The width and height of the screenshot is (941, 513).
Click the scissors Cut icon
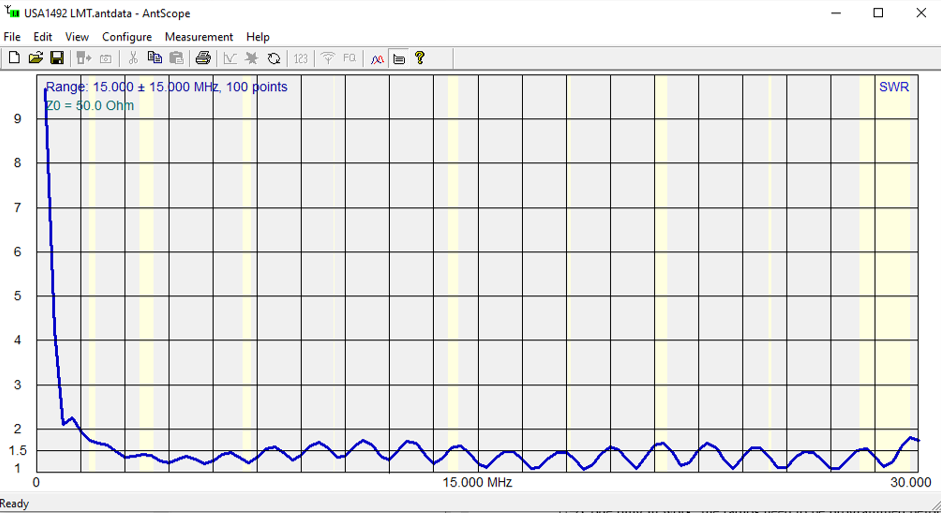133,58
